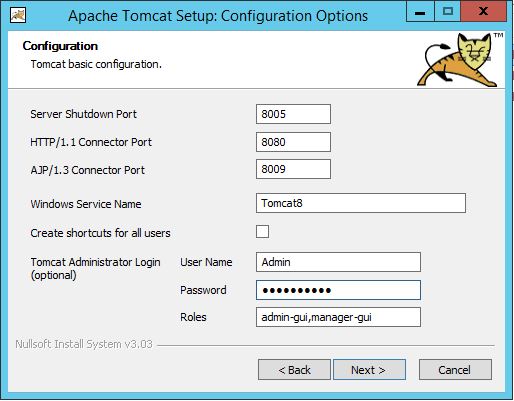Enable Create shortcuts for all users checkbox

coord(262,232)
